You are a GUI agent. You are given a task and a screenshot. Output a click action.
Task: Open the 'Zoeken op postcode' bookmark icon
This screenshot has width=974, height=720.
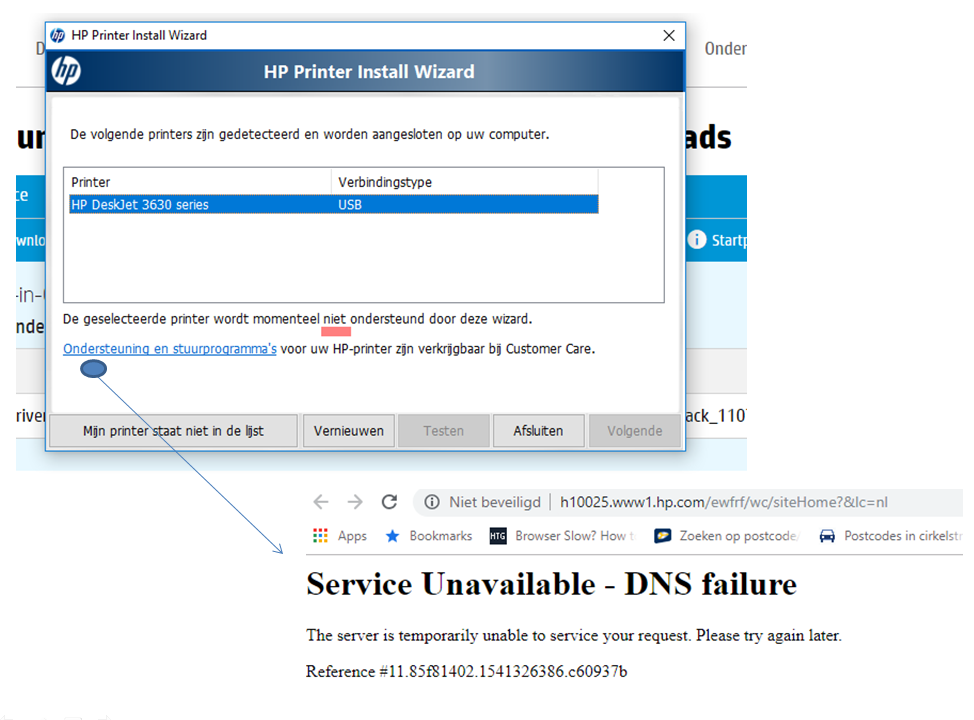coord(661,536)
